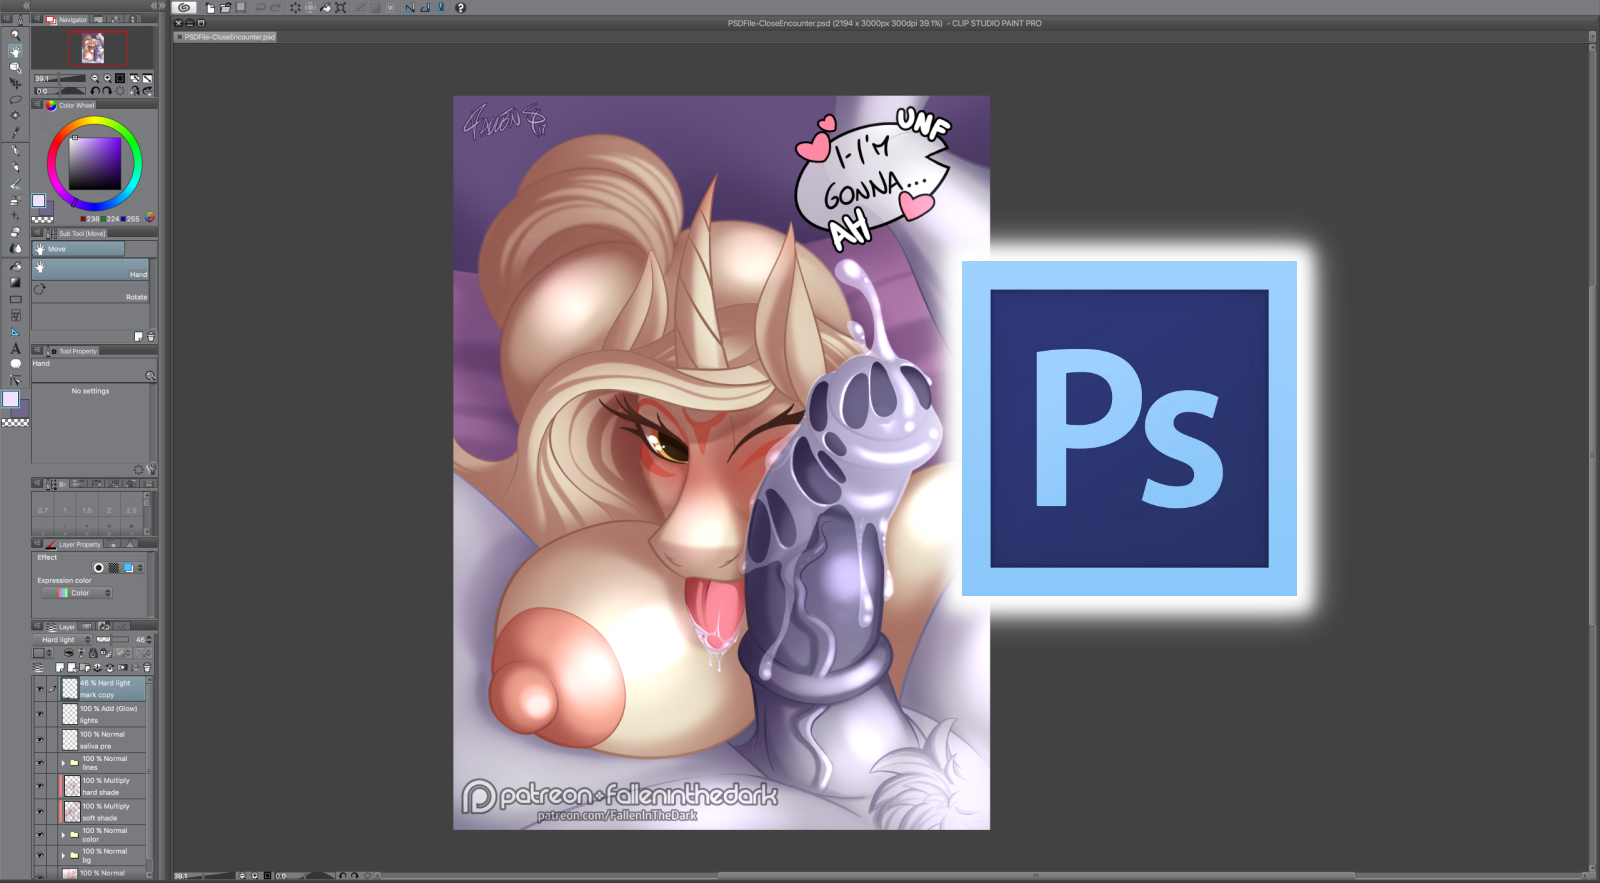The image size is (1600, 883).
Task: Create new raster layer in Layer panel
Action: [60, 667]
